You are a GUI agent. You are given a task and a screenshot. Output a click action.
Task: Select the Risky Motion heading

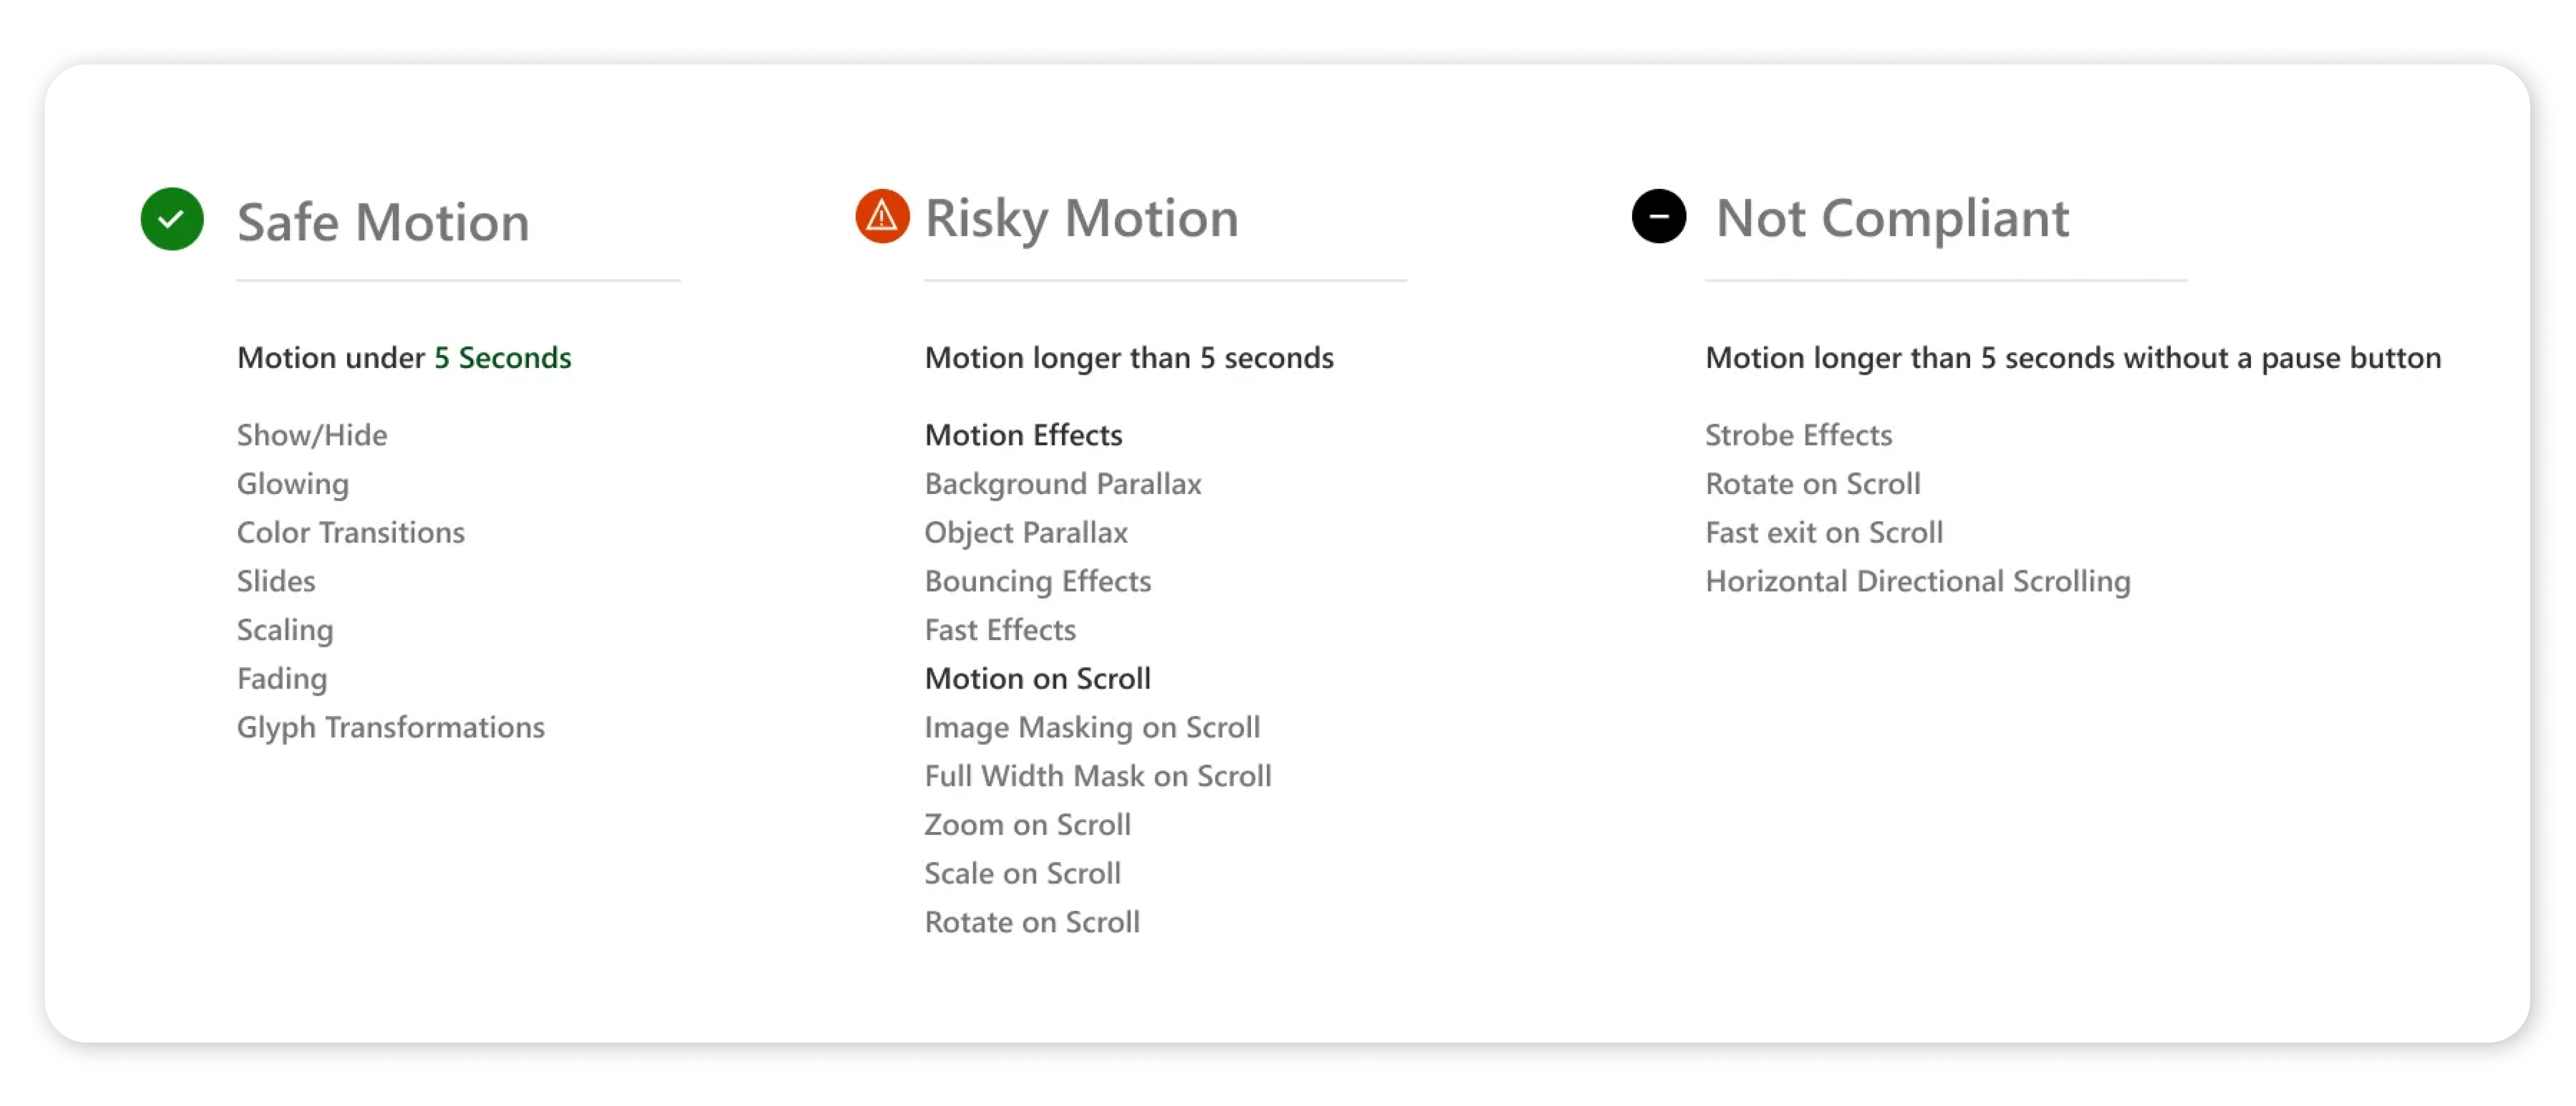(1081, 218)
